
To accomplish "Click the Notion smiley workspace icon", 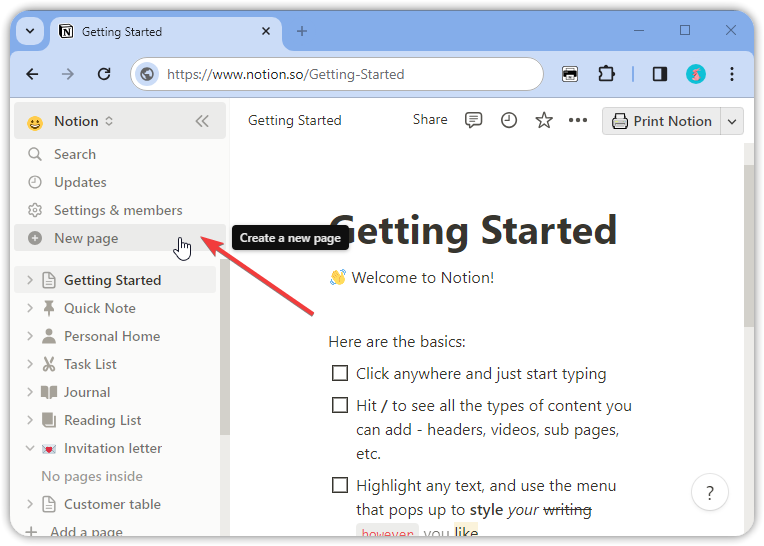I will [35, 122].
